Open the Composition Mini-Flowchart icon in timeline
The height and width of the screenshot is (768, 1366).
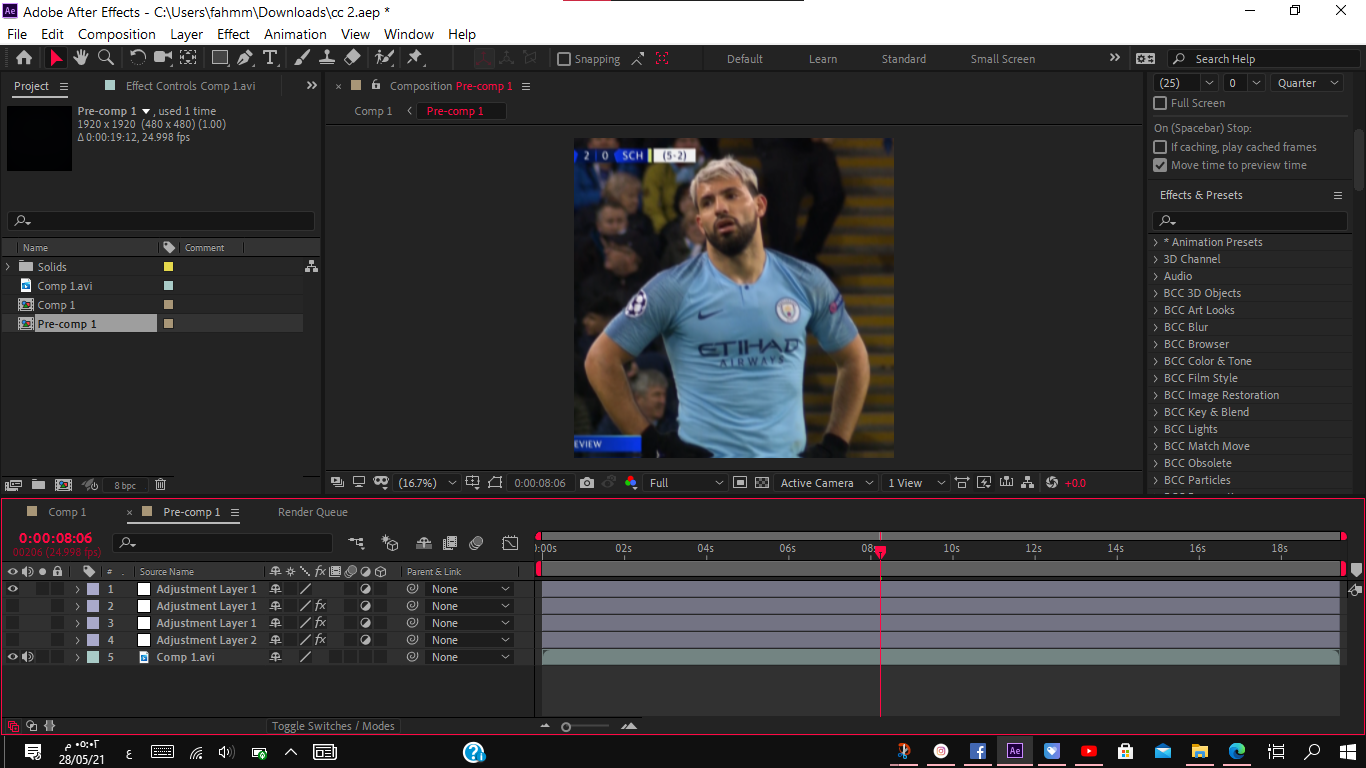point(357,543)
